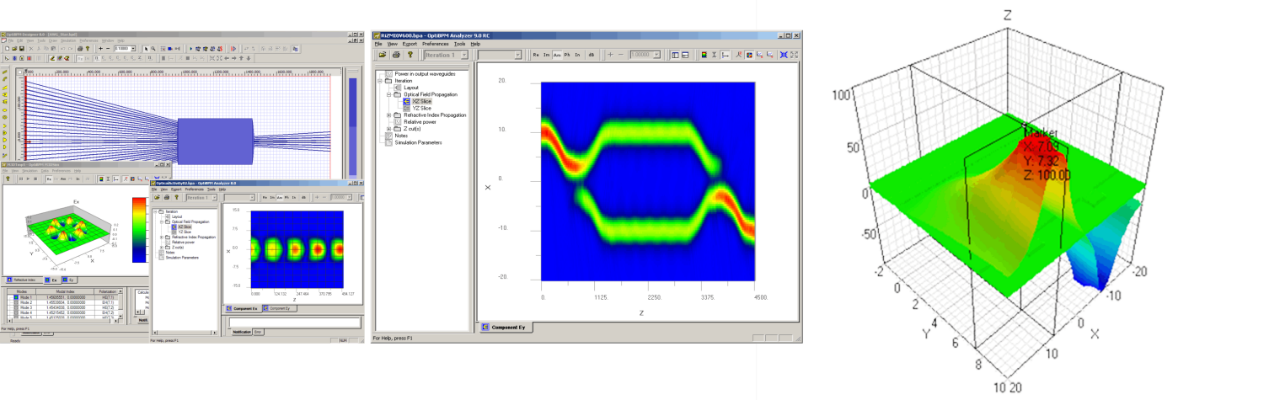The width and height of the screenshot is (1269, 400).
Task: Open the Iteration 1 dropdown
Action: click(x=464, y=55)
